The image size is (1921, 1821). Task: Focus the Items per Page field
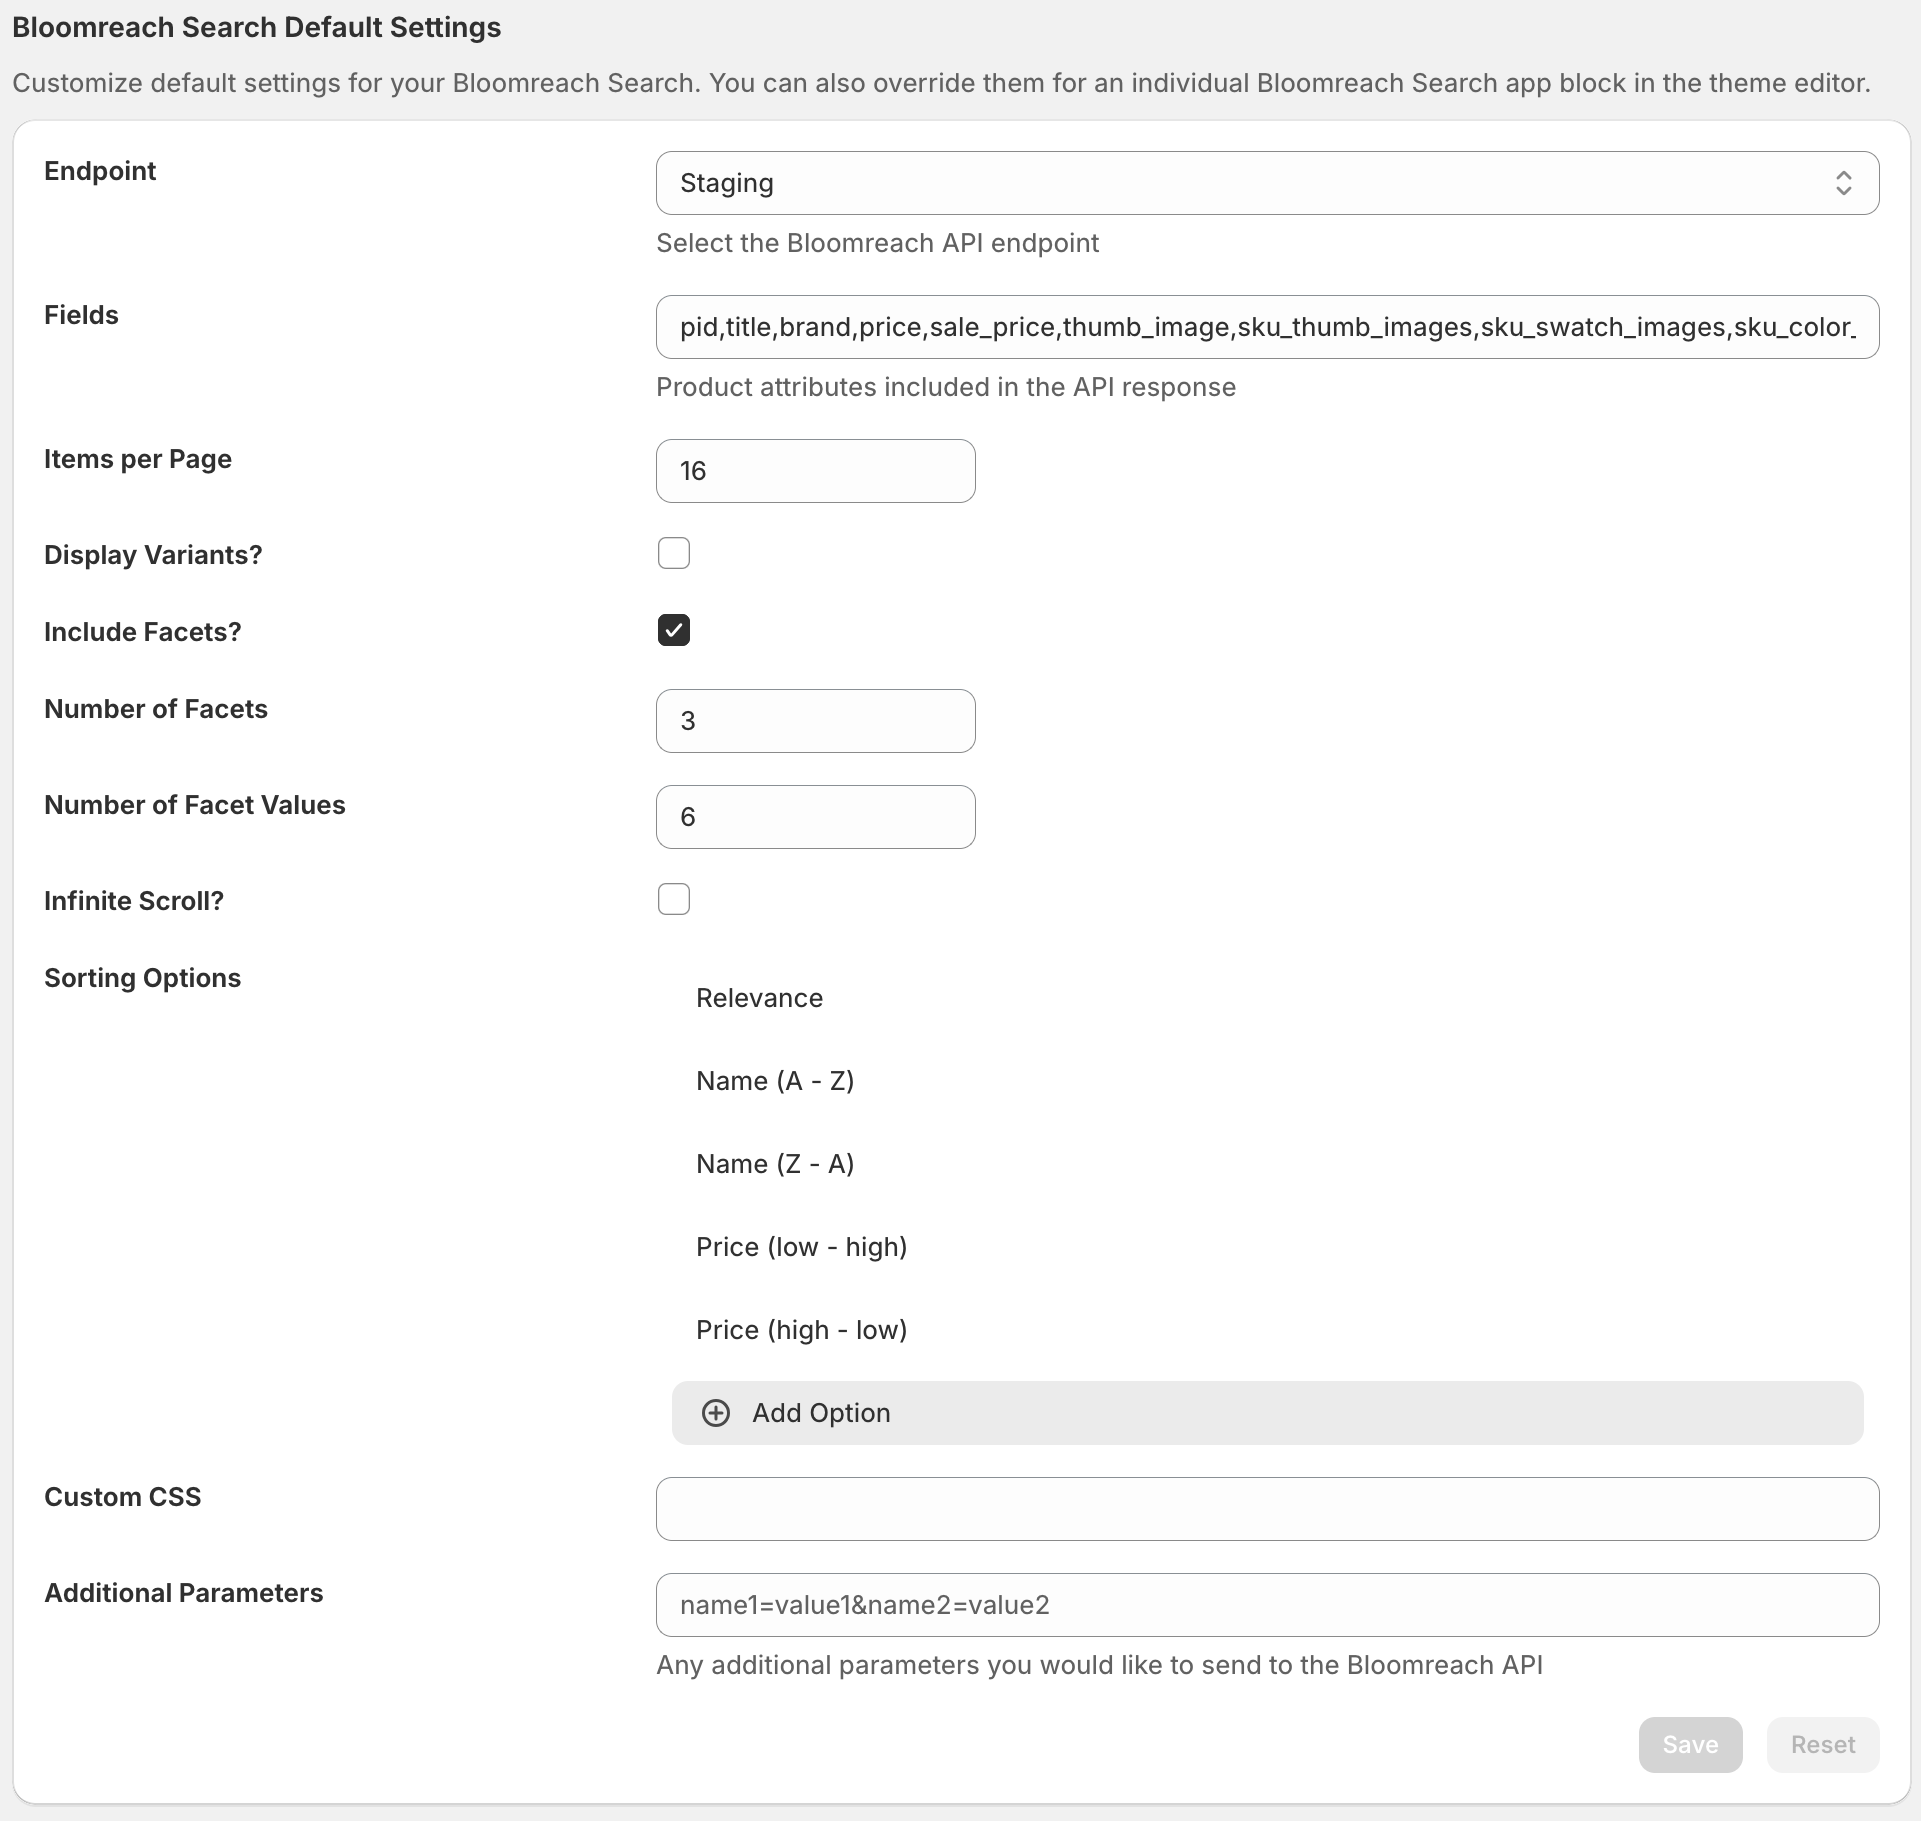[815, 471]
